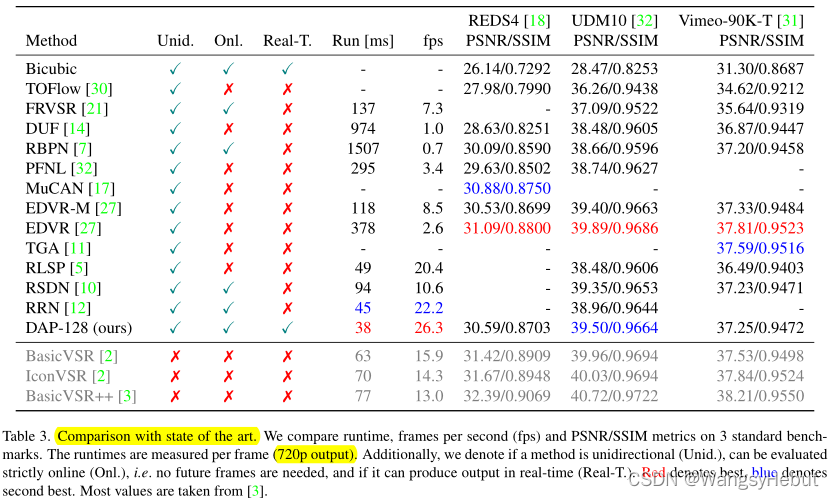Click the 'Table 3.' caption label
This screenshot has width=834, height=499.
[26, 436]
